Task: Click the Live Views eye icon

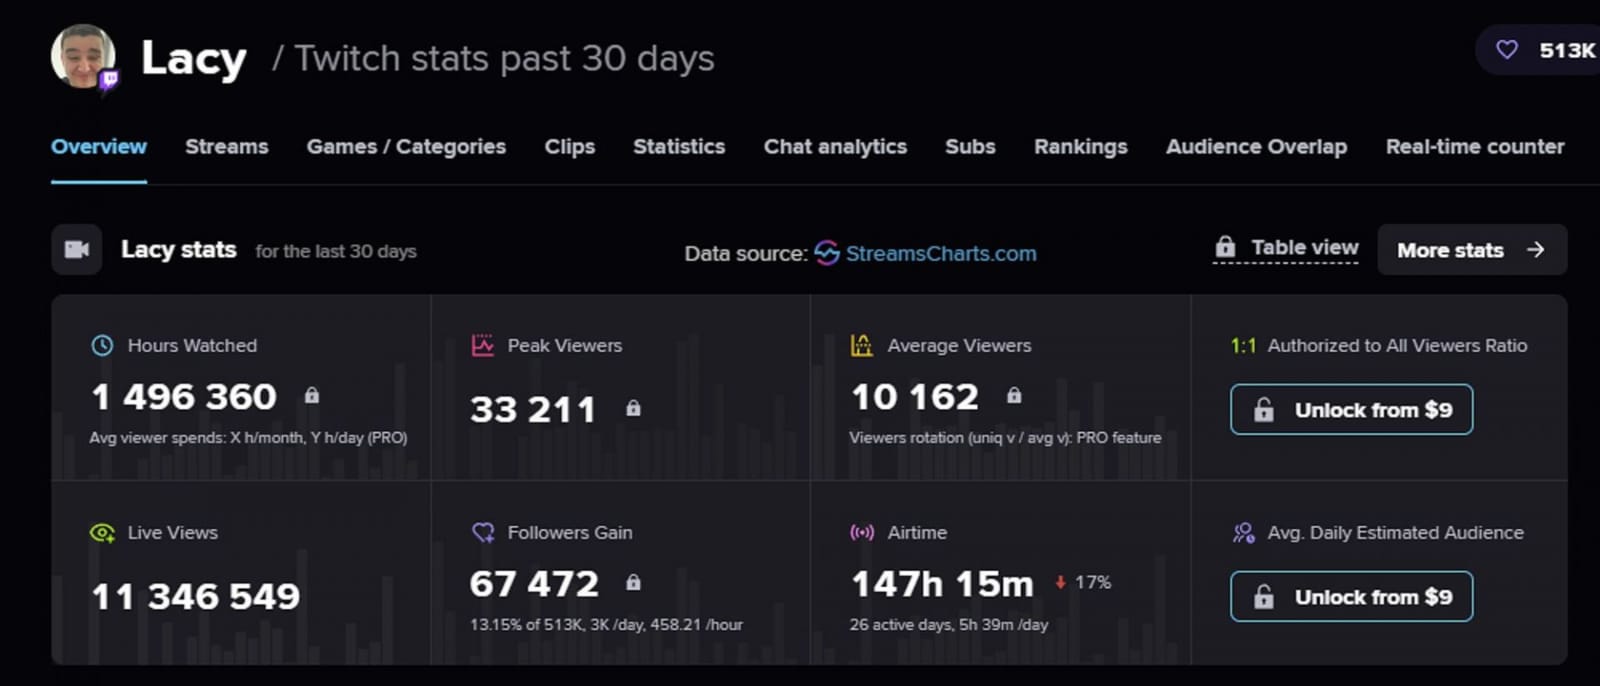Action: point(101,533)
